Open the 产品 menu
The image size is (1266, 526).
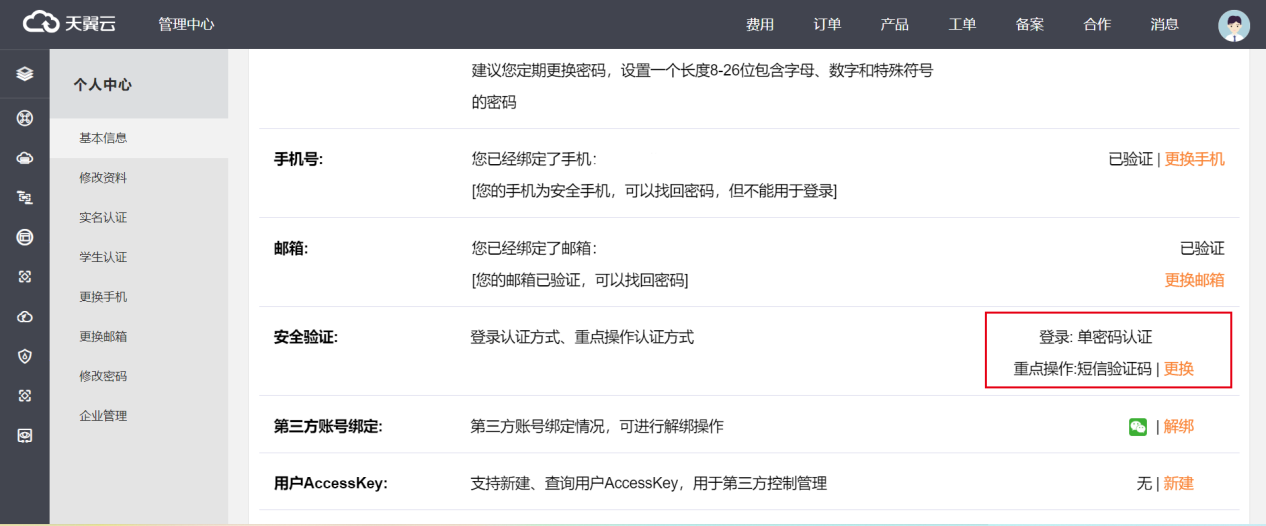(895, 24)
